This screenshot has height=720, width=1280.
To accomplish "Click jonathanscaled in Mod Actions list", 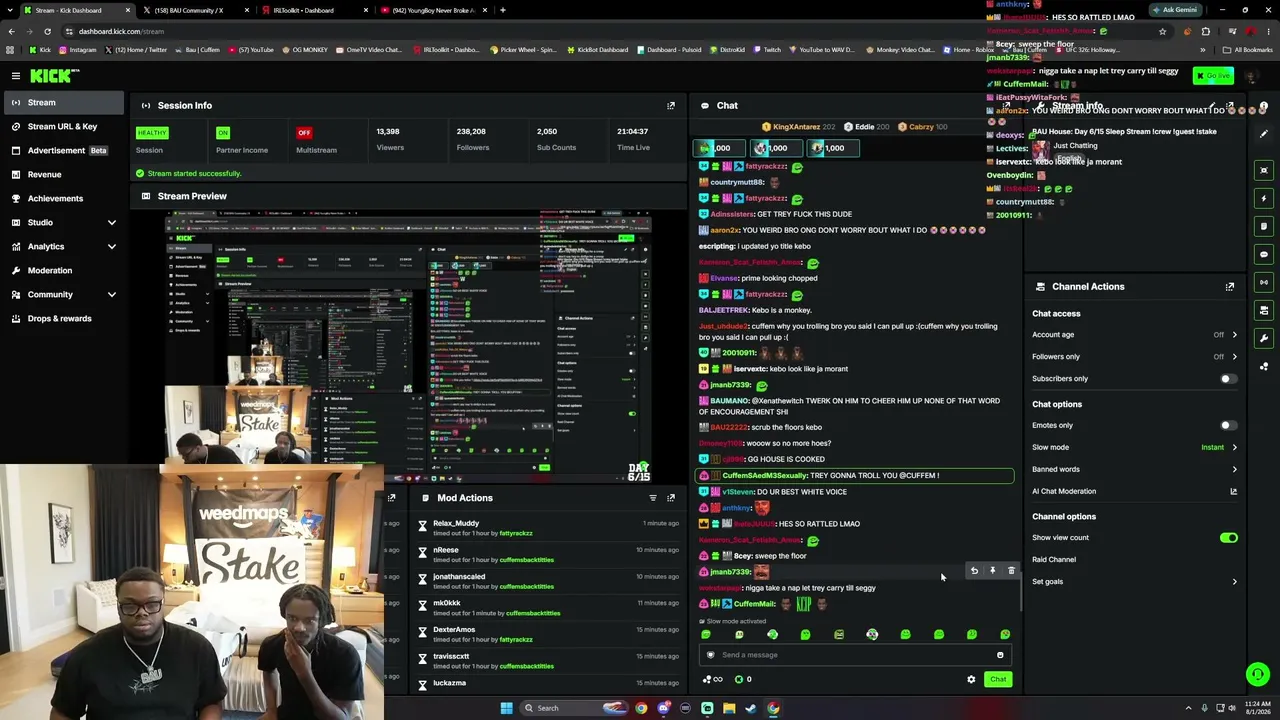I will click(459, 577).
